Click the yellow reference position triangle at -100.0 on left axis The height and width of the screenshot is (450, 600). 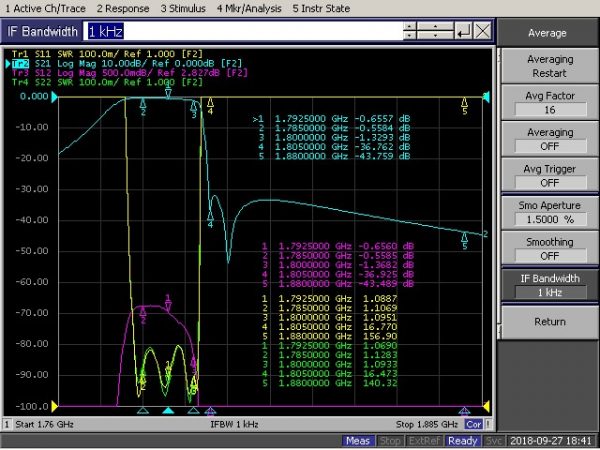point(54,406)
